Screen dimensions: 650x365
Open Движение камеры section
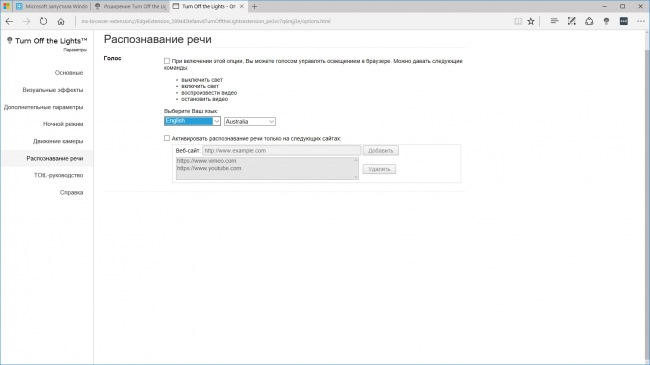[58, 141]
